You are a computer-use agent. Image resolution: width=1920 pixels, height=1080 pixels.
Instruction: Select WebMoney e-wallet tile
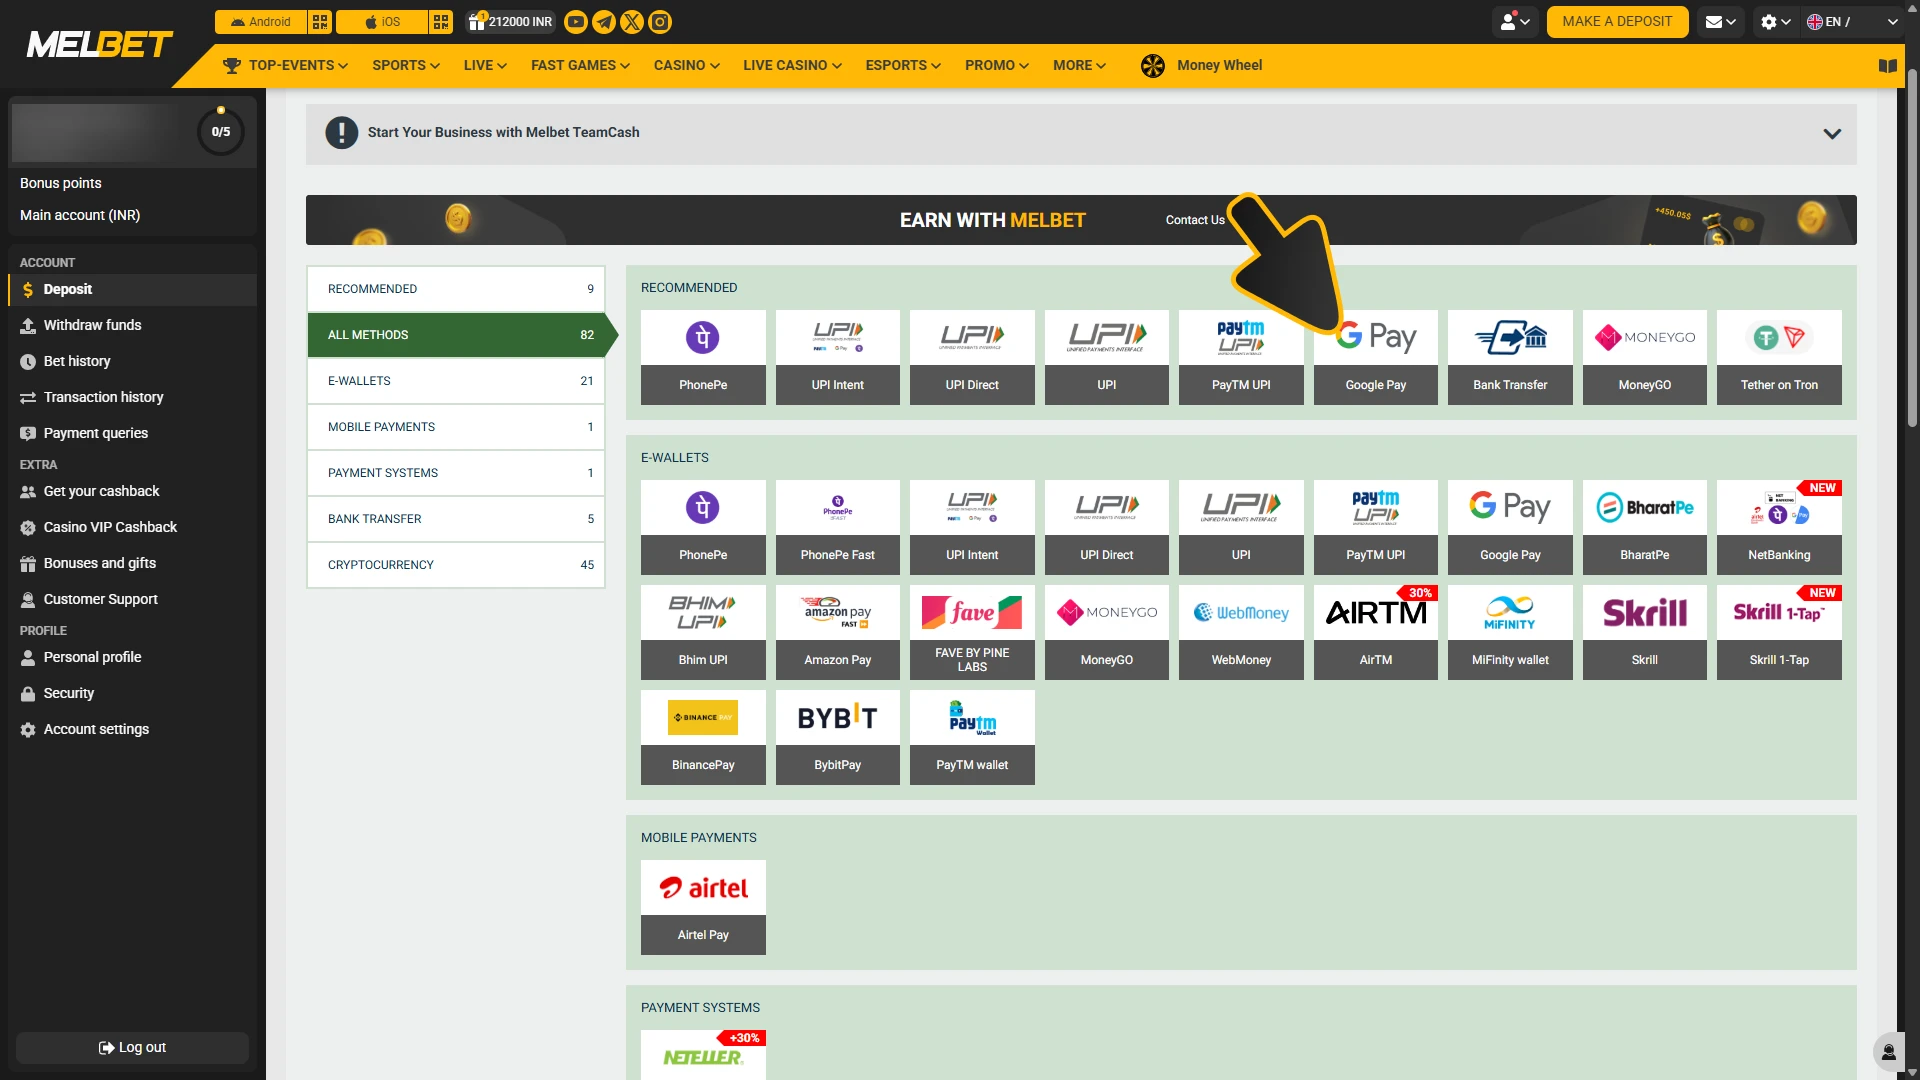coord(1241,632)
